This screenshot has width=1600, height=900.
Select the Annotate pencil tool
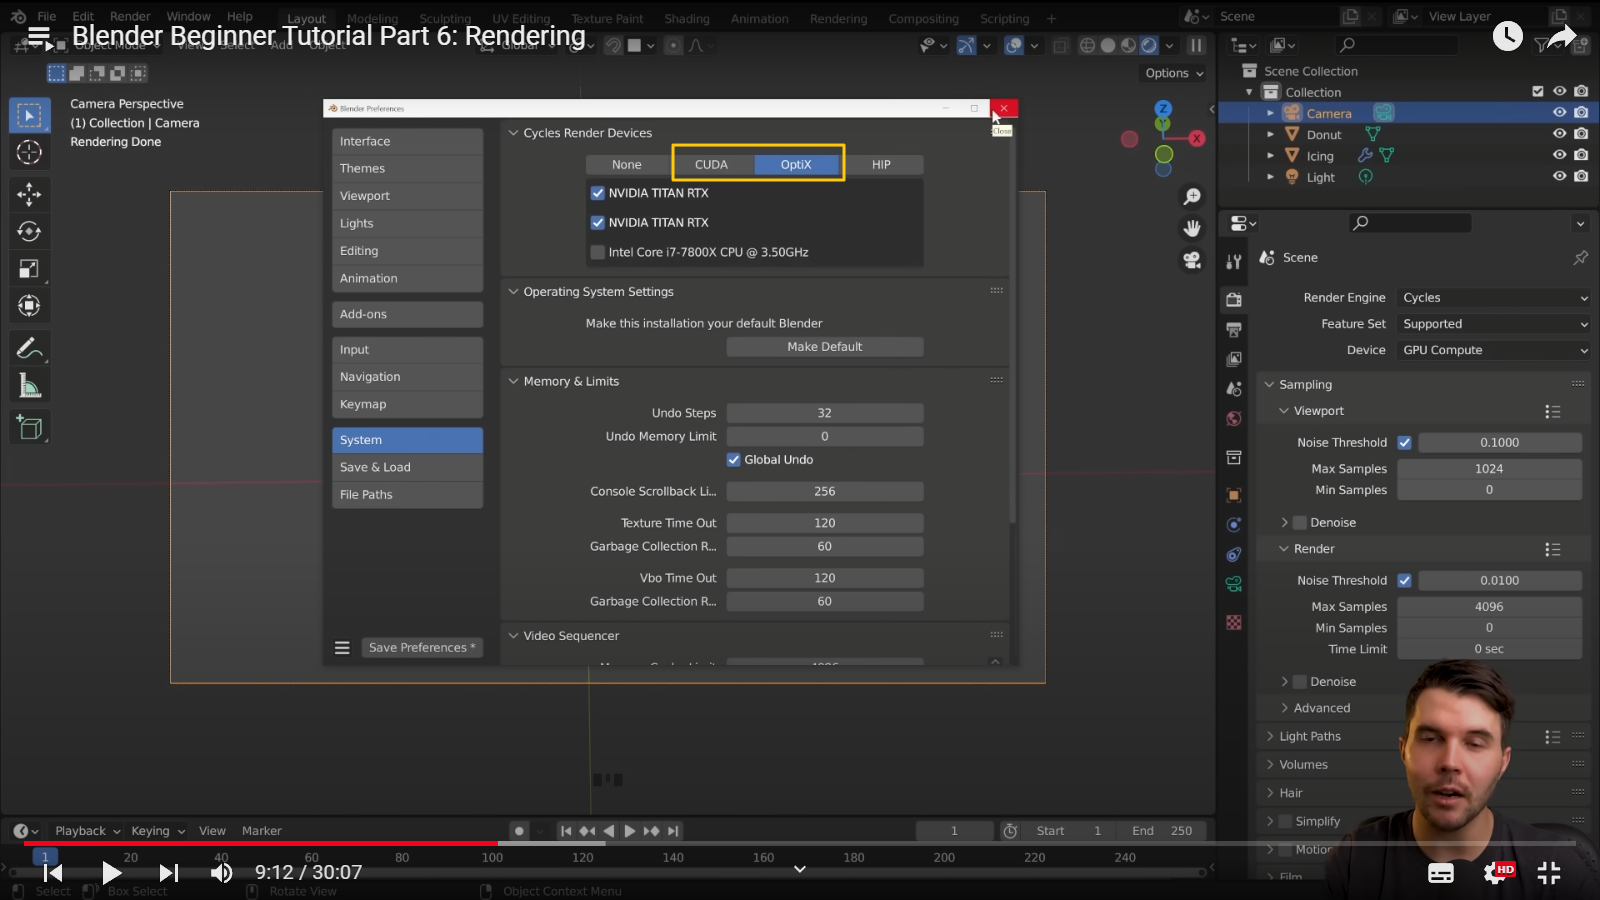tap(29, 348)
